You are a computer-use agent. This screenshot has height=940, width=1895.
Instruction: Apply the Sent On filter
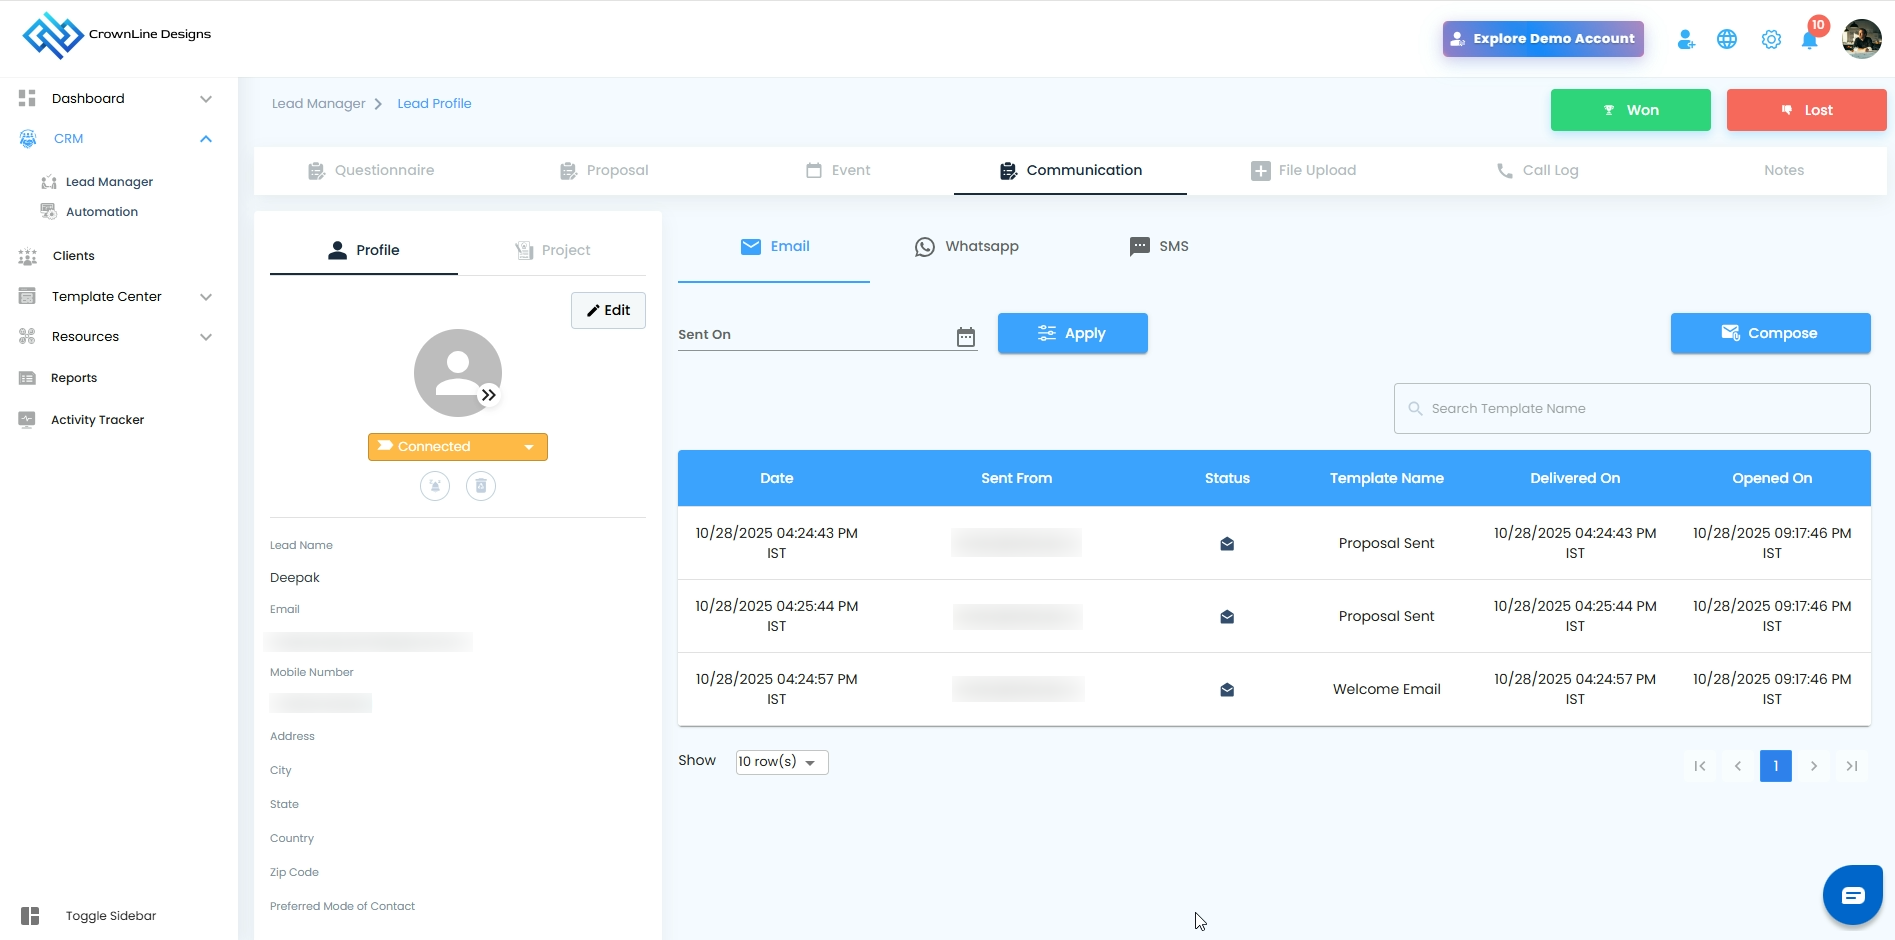1073,333
